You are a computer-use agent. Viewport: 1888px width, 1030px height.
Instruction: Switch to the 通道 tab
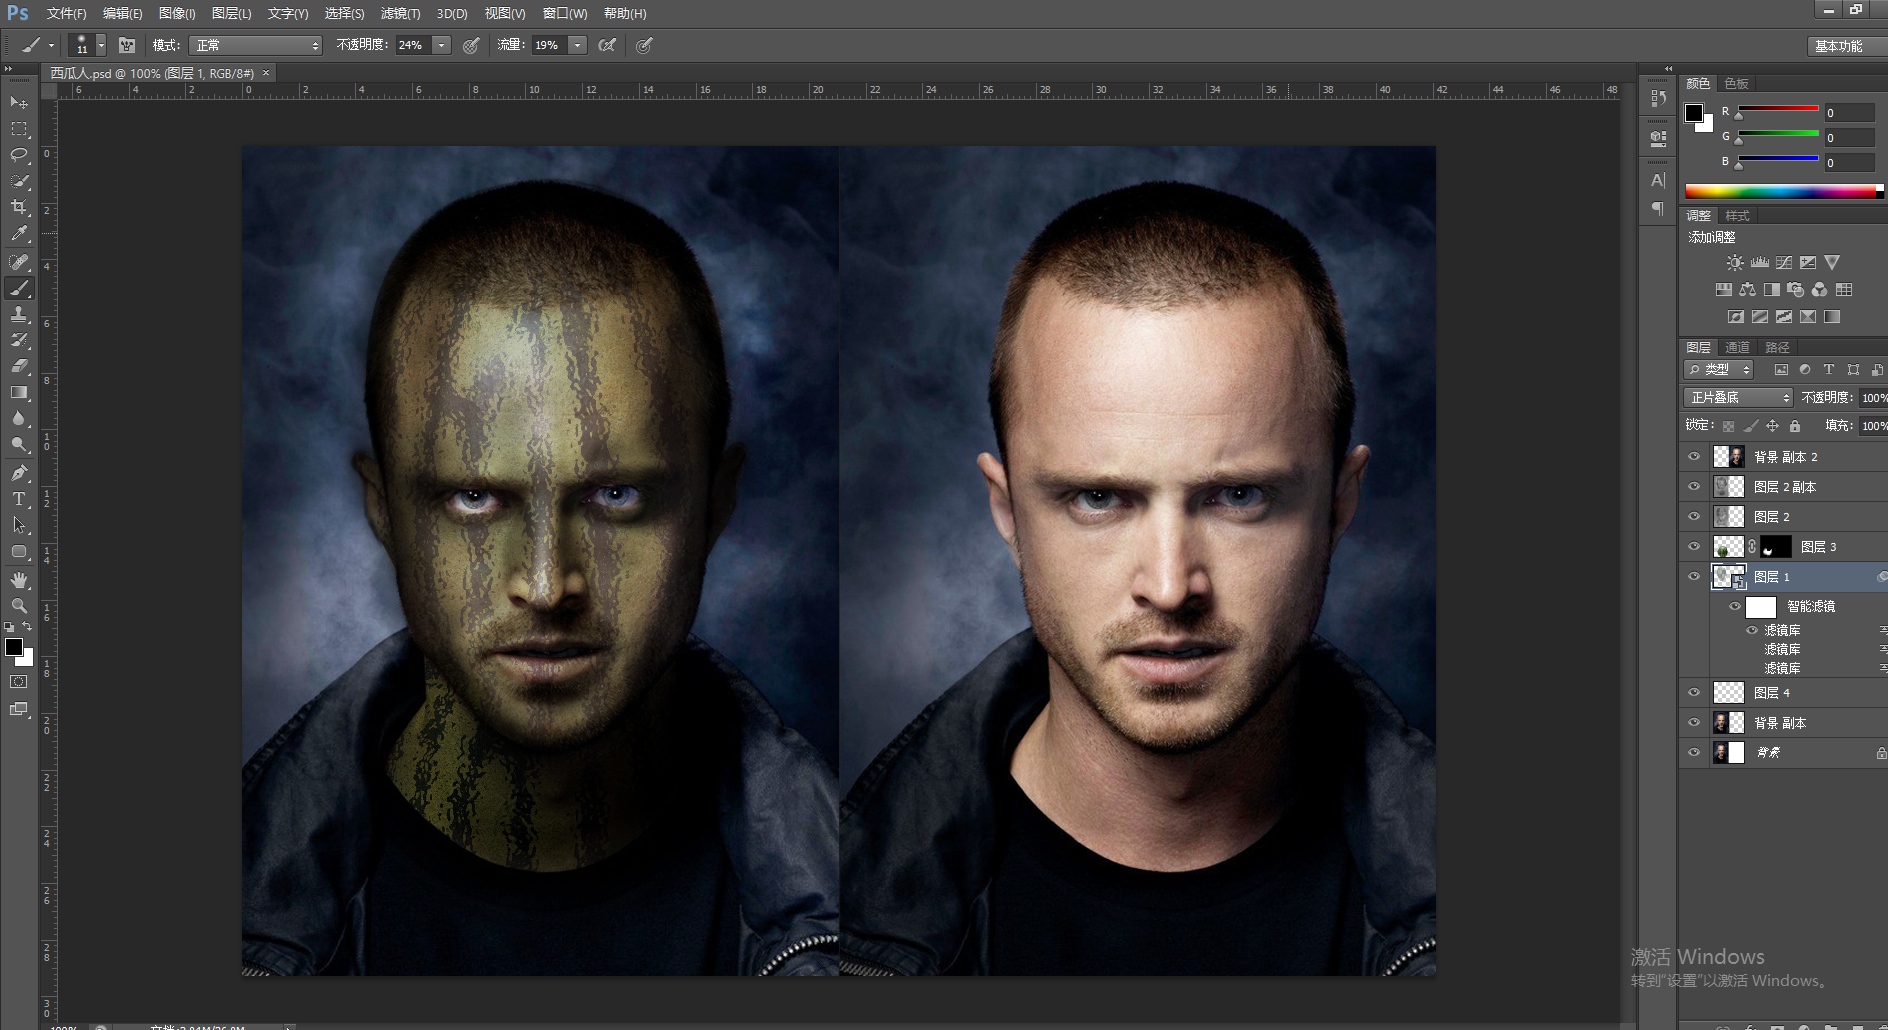click(1737, 347)
